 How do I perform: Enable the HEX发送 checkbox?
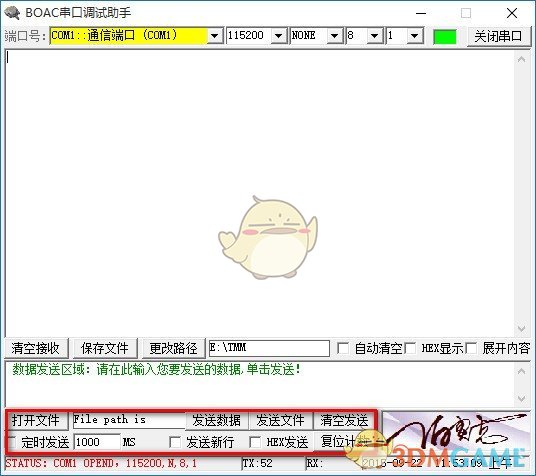255,442
